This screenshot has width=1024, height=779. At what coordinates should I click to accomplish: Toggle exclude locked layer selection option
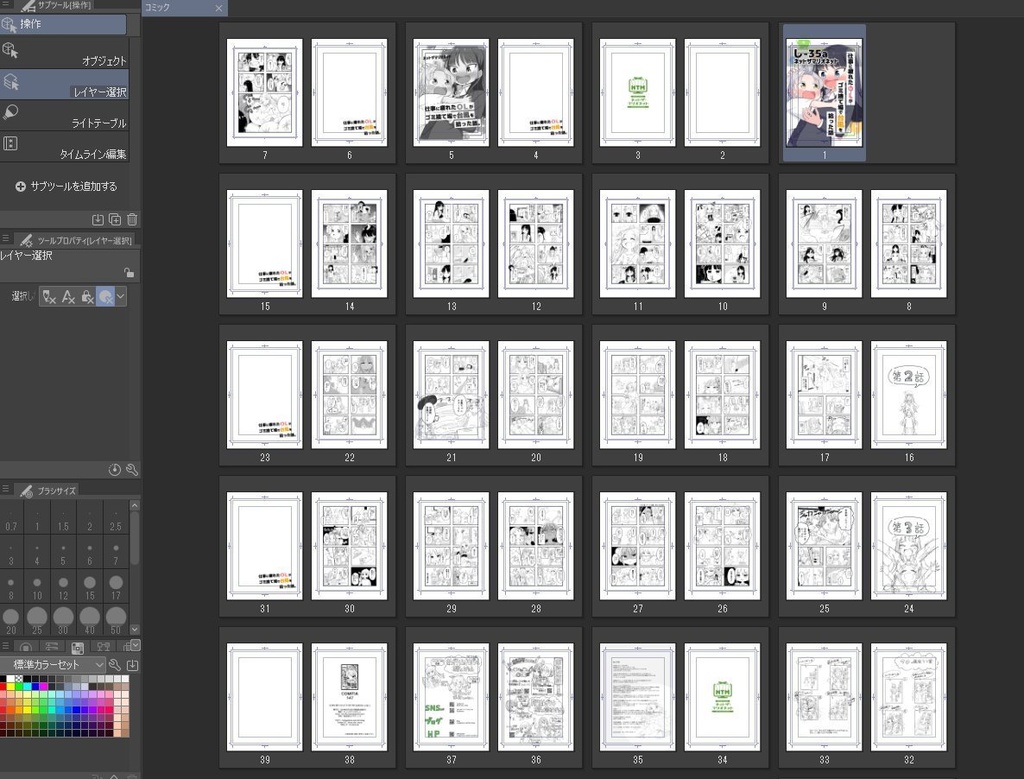[87, 297]
